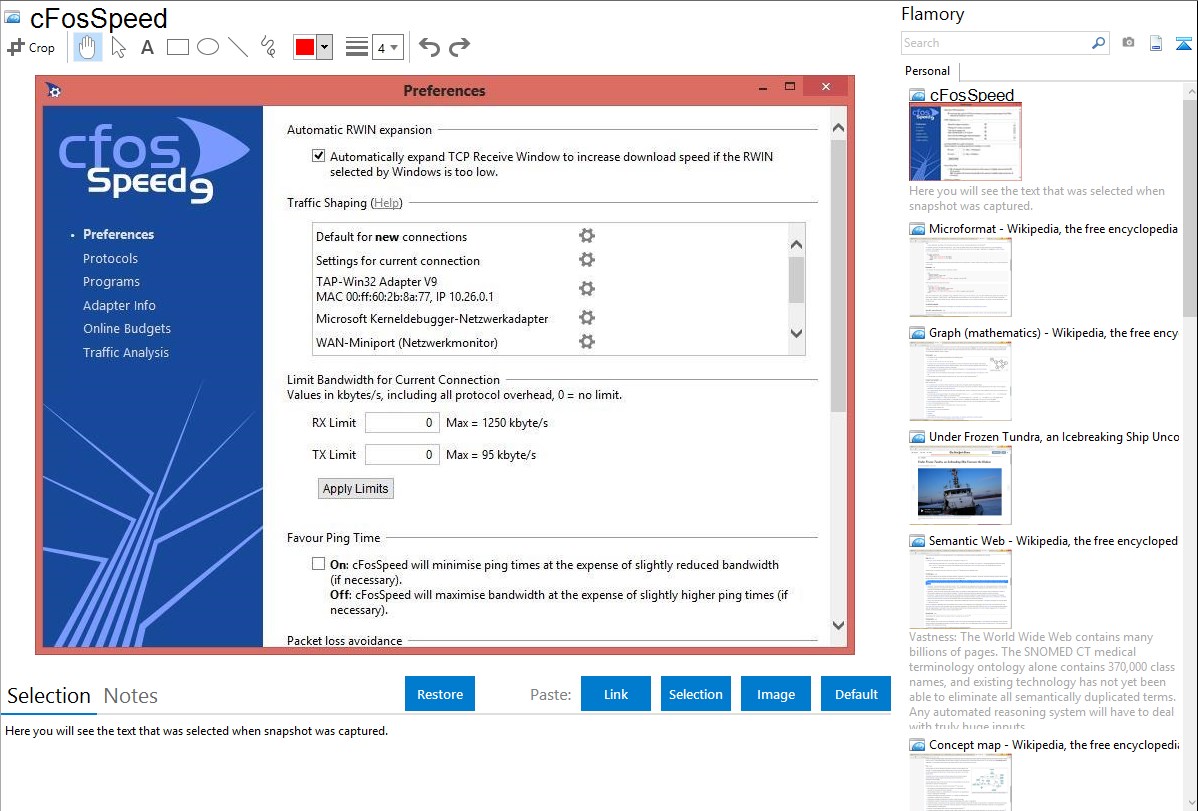Click down arrow of adapter list scrollbar
The image size is (1198, 811).
click(796, 333)
